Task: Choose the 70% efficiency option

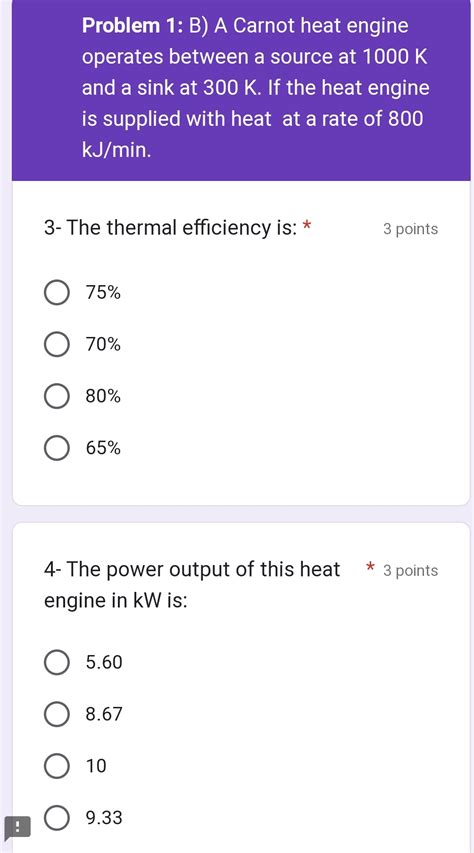Action: [x=56, y=344]
